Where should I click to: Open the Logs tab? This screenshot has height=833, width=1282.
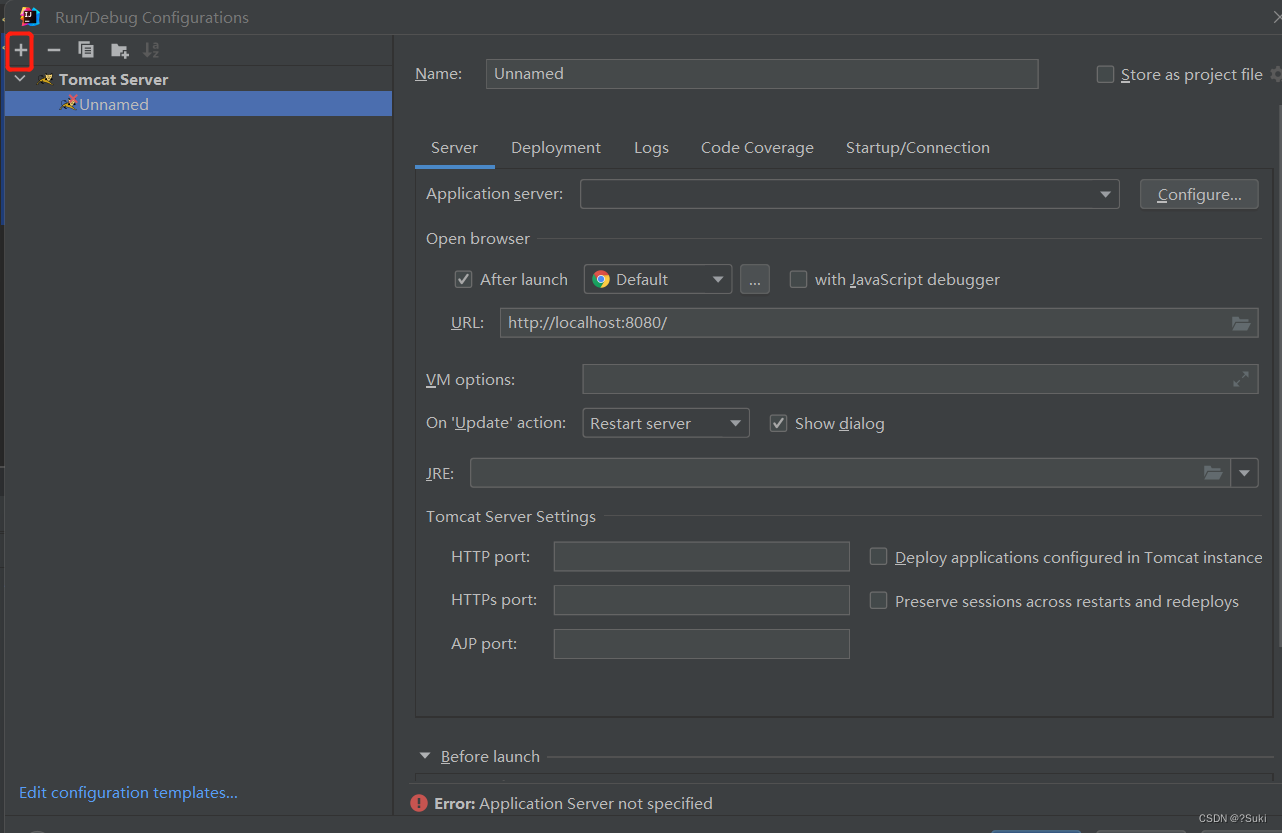tap(651, 147)
